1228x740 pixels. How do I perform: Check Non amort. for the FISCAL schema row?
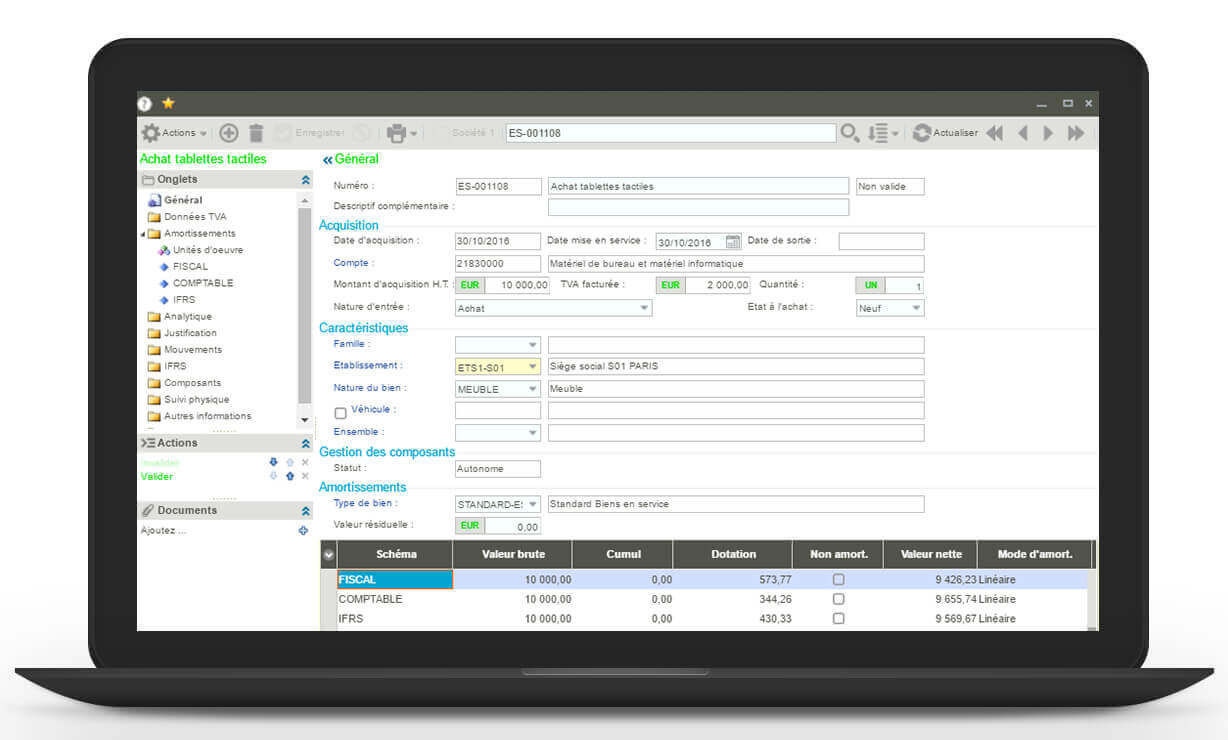point(837,579)
